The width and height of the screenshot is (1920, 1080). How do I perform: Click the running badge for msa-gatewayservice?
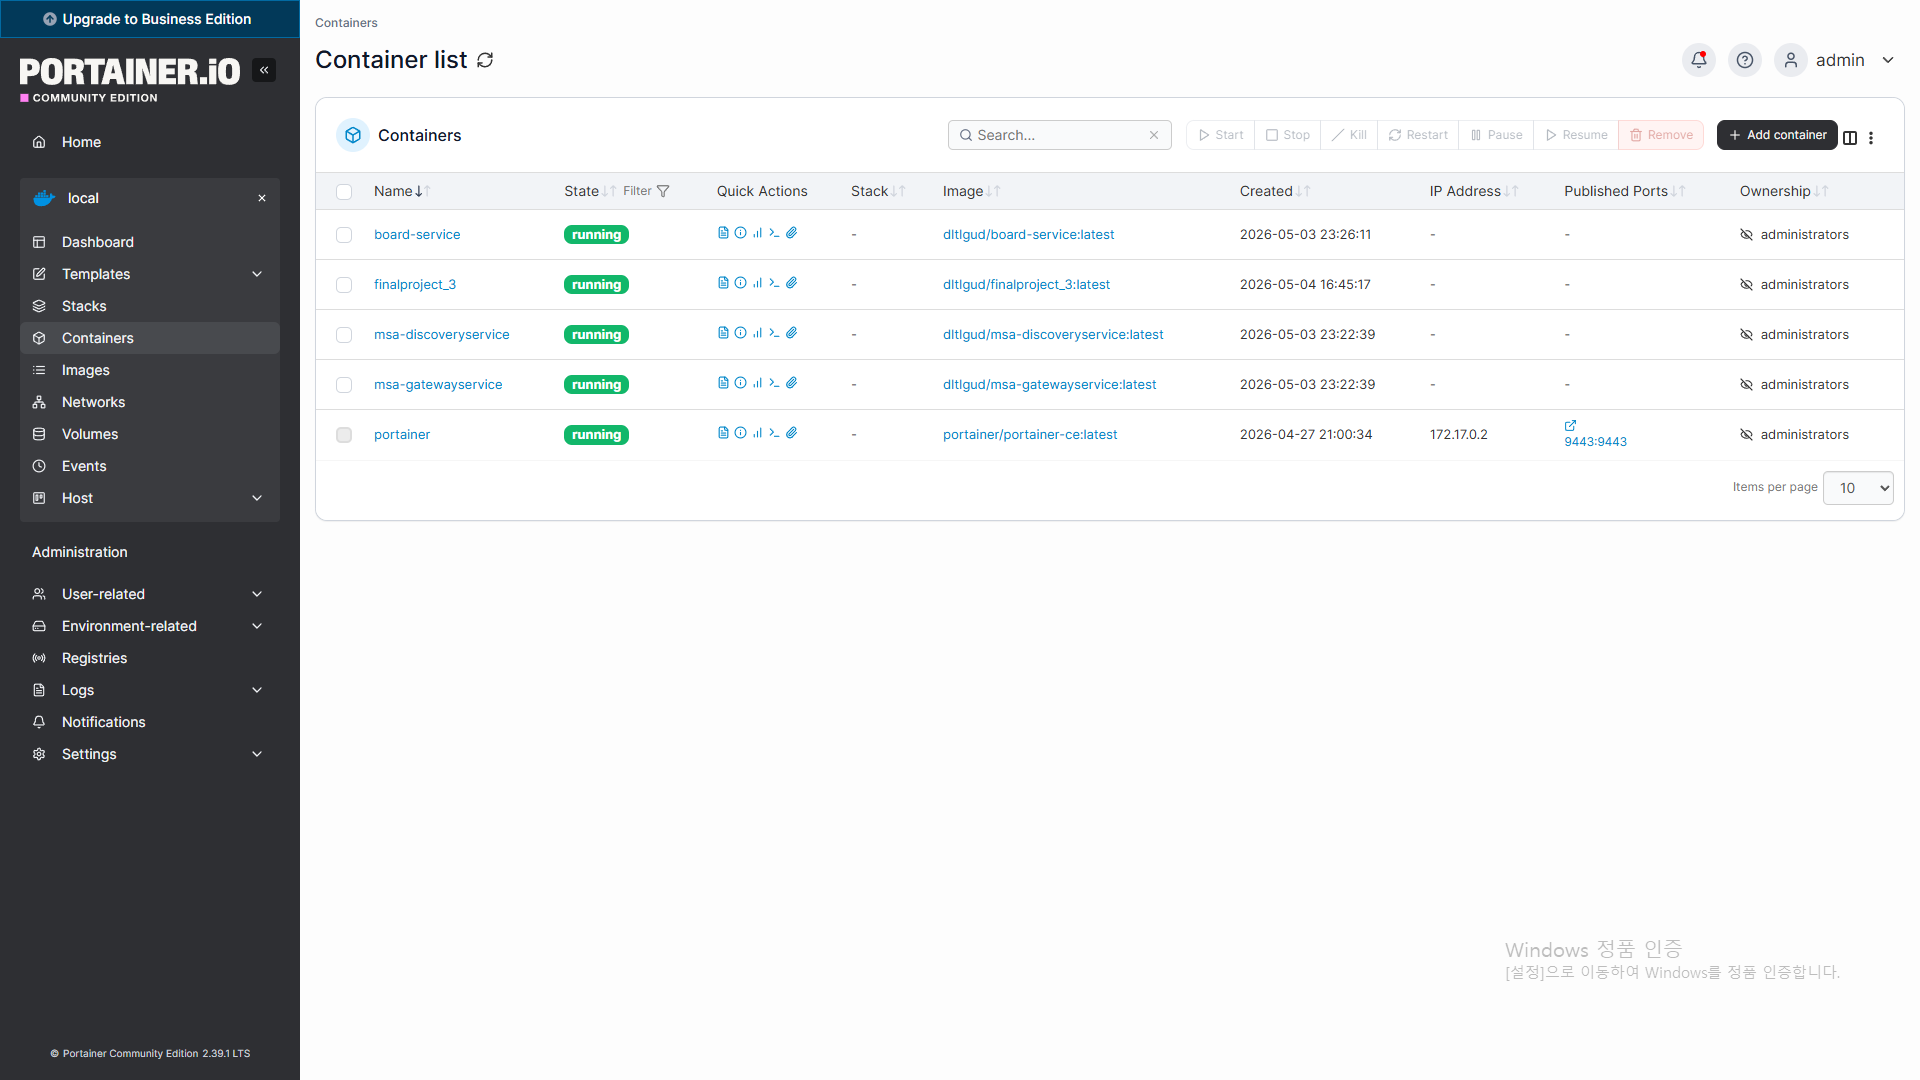tap(596, 385)
